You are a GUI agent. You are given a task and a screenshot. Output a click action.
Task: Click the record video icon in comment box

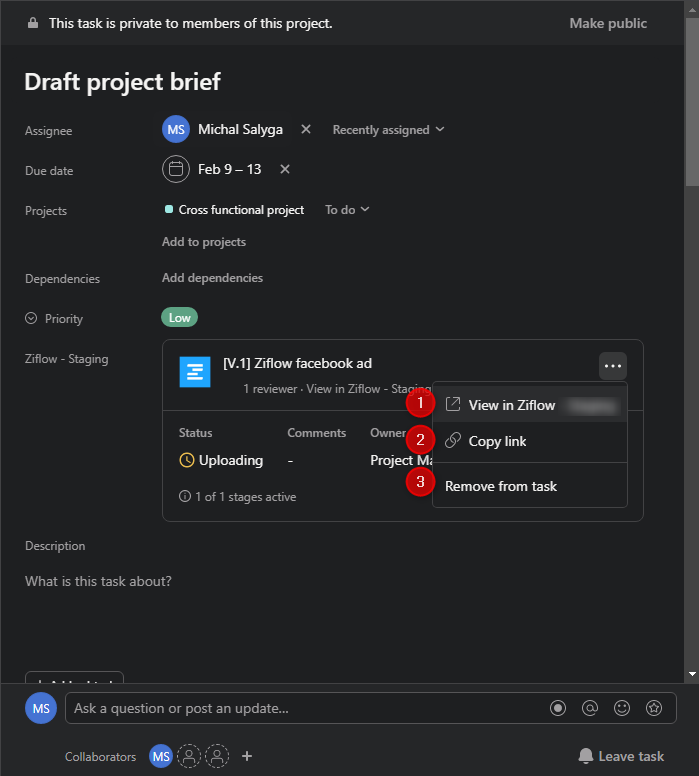[x=558, y=708]
